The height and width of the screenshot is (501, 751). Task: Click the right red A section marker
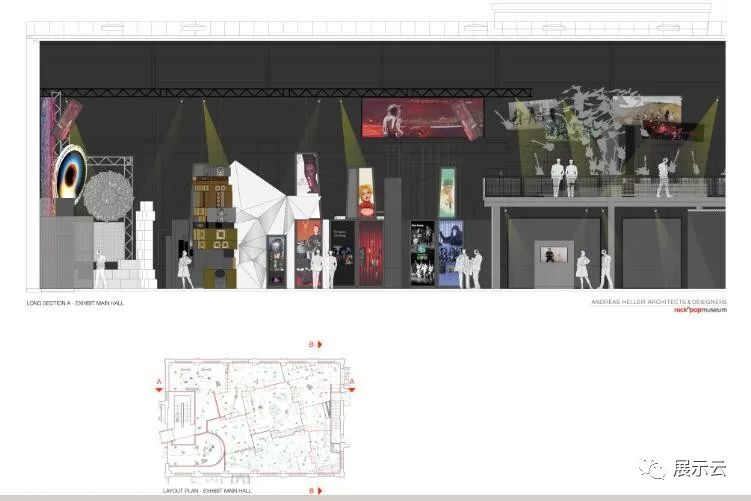tap(350, 381)
